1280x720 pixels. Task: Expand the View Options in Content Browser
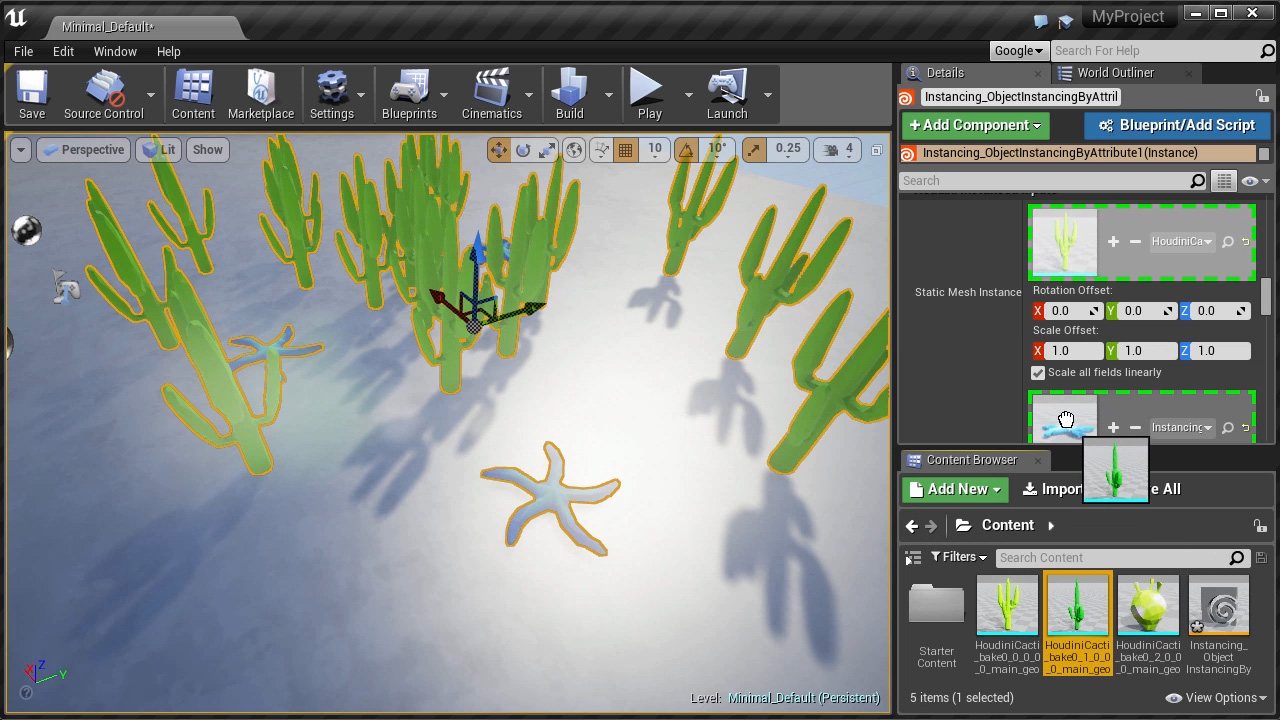click(x=1222, y=697)
